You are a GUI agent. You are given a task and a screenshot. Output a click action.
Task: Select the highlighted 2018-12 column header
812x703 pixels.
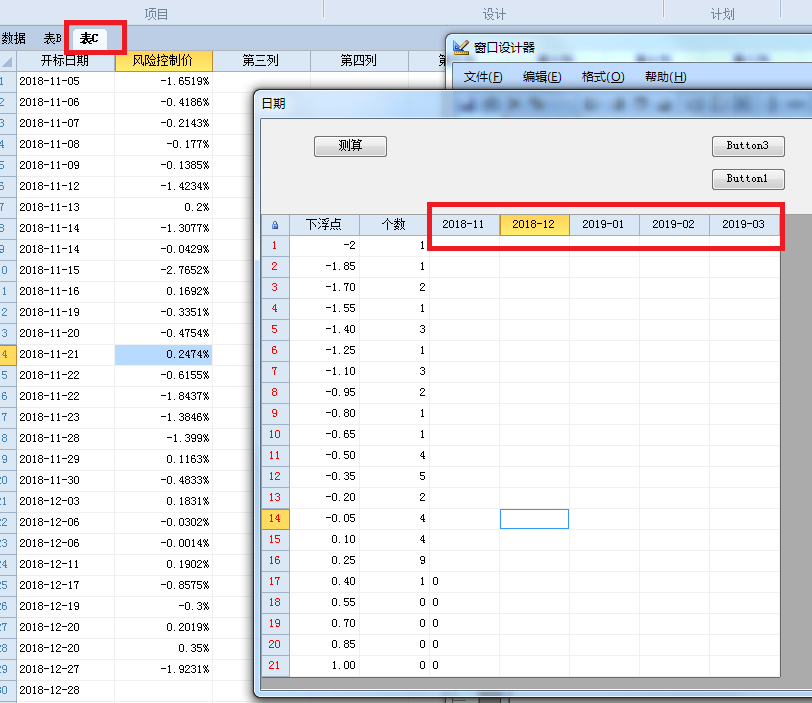pos(534,225)
